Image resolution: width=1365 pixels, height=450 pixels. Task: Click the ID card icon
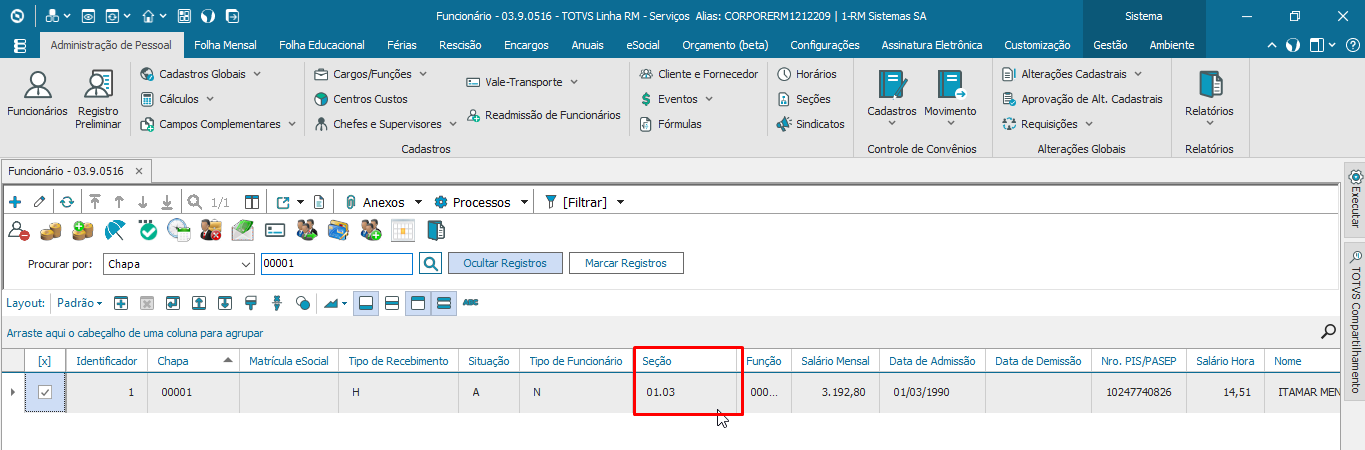(x=275, y=230)
